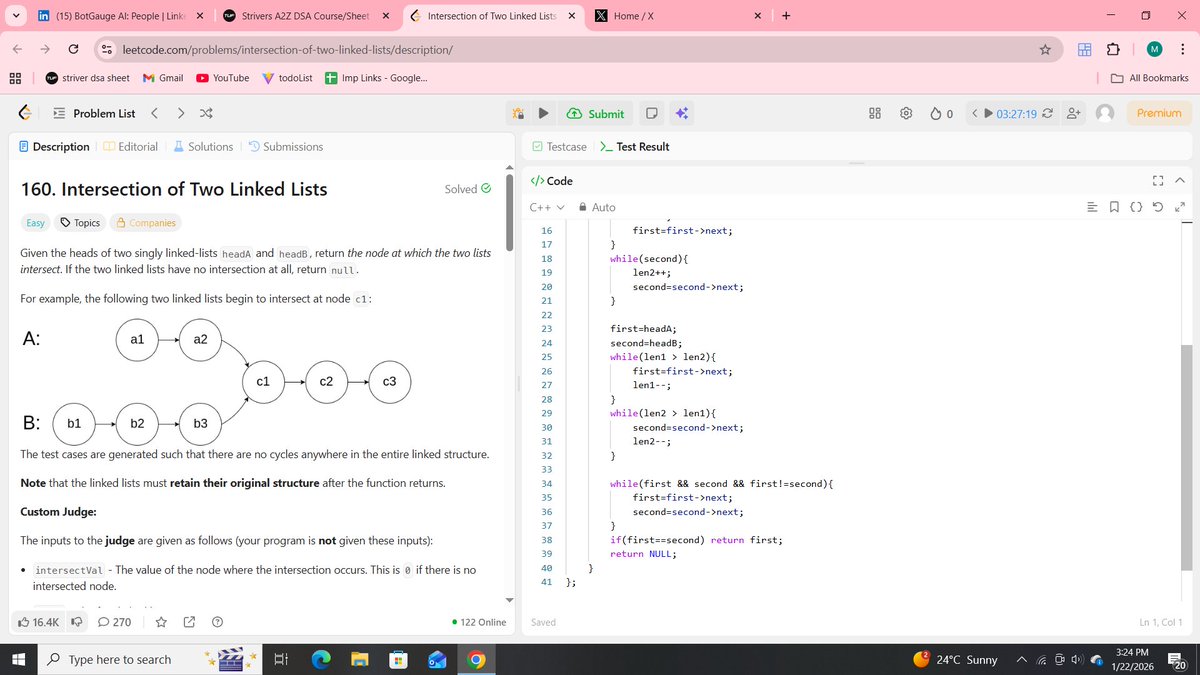Click the curly braces icon

1136,207
